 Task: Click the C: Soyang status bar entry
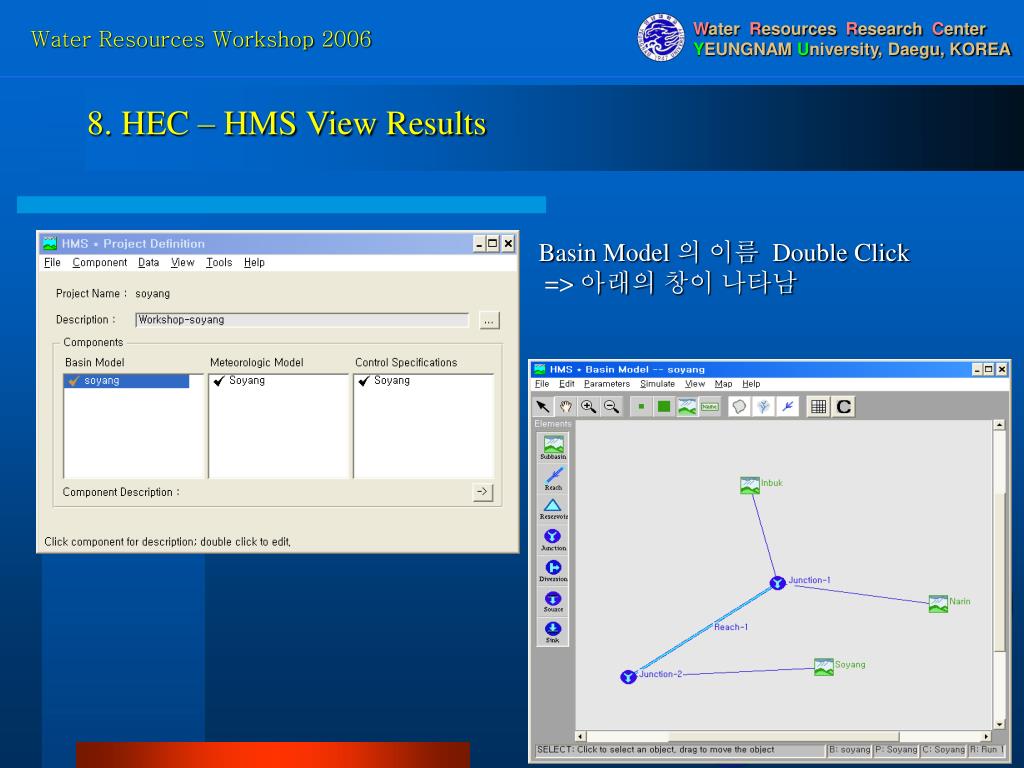pos(944,750)
